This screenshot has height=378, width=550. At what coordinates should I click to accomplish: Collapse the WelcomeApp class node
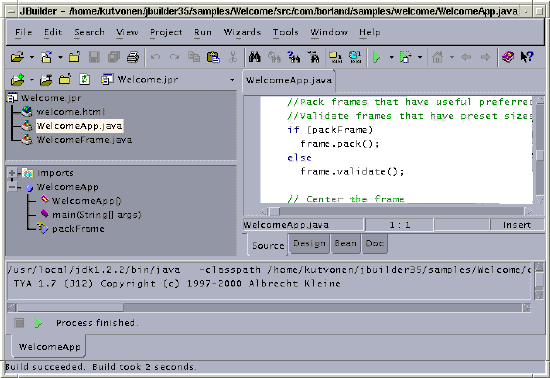coord(12,187)
